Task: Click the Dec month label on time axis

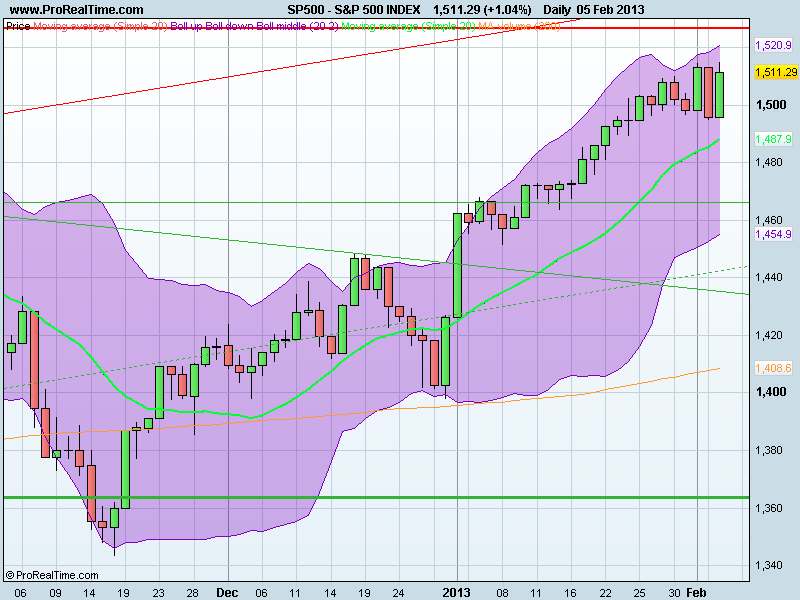Action: point(227,592)
